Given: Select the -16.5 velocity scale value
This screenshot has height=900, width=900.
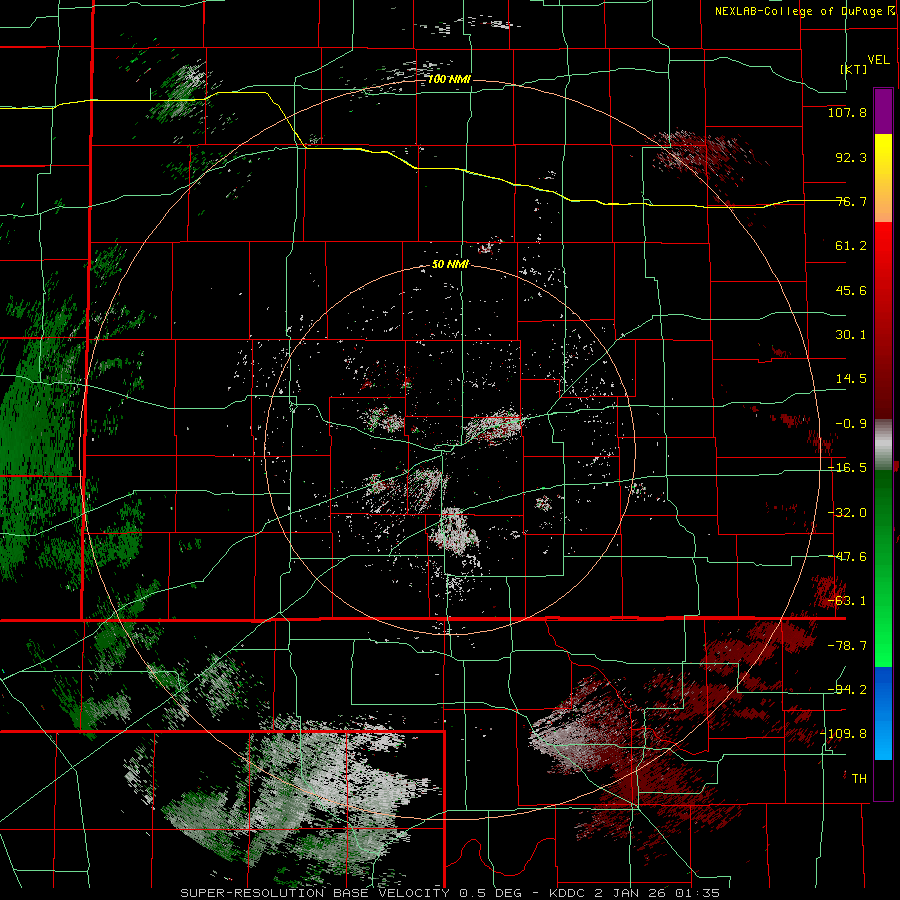Looking at the screenshot, I should coord(847,468).
